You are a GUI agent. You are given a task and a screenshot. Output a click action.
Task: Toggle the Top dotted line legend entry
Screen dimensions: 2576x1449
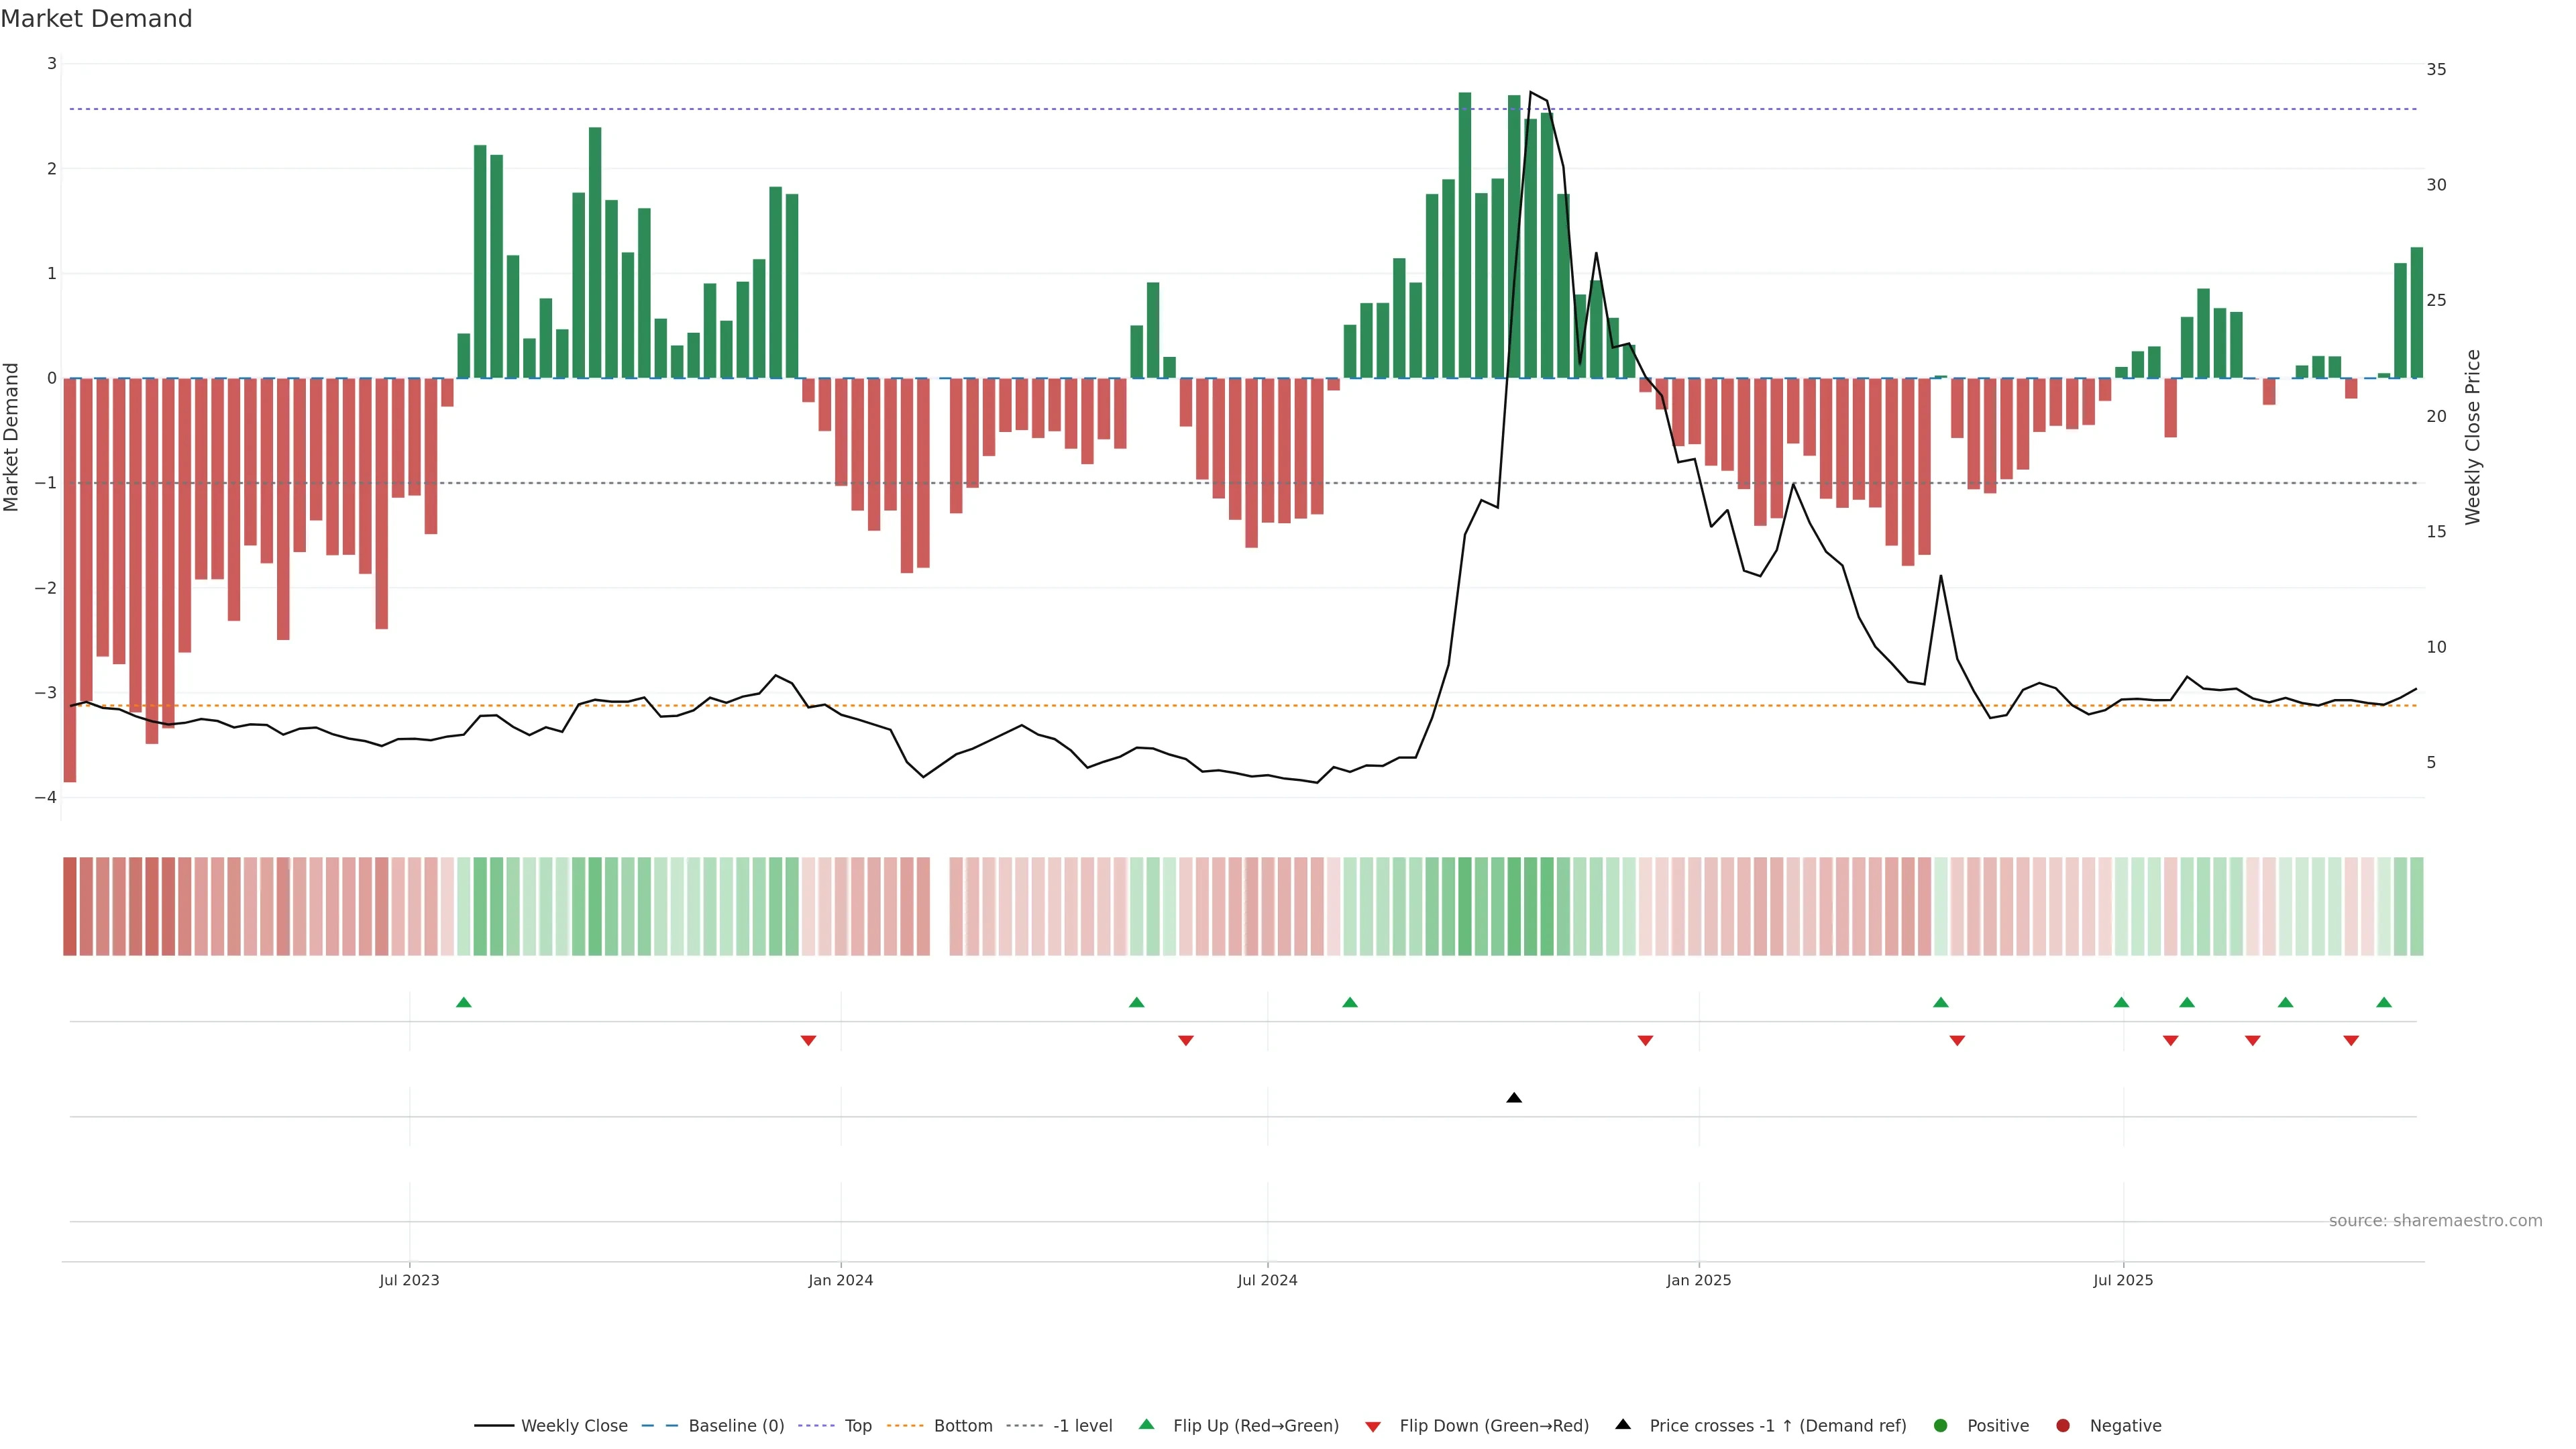pos(857,1425)
